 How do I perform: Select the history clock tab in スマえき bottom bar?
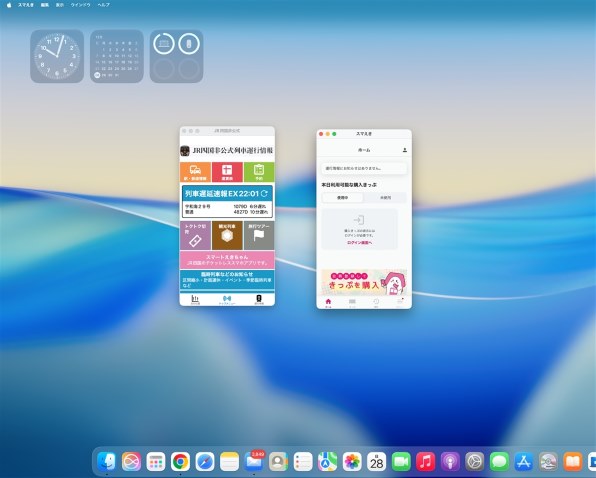(376, 302)
